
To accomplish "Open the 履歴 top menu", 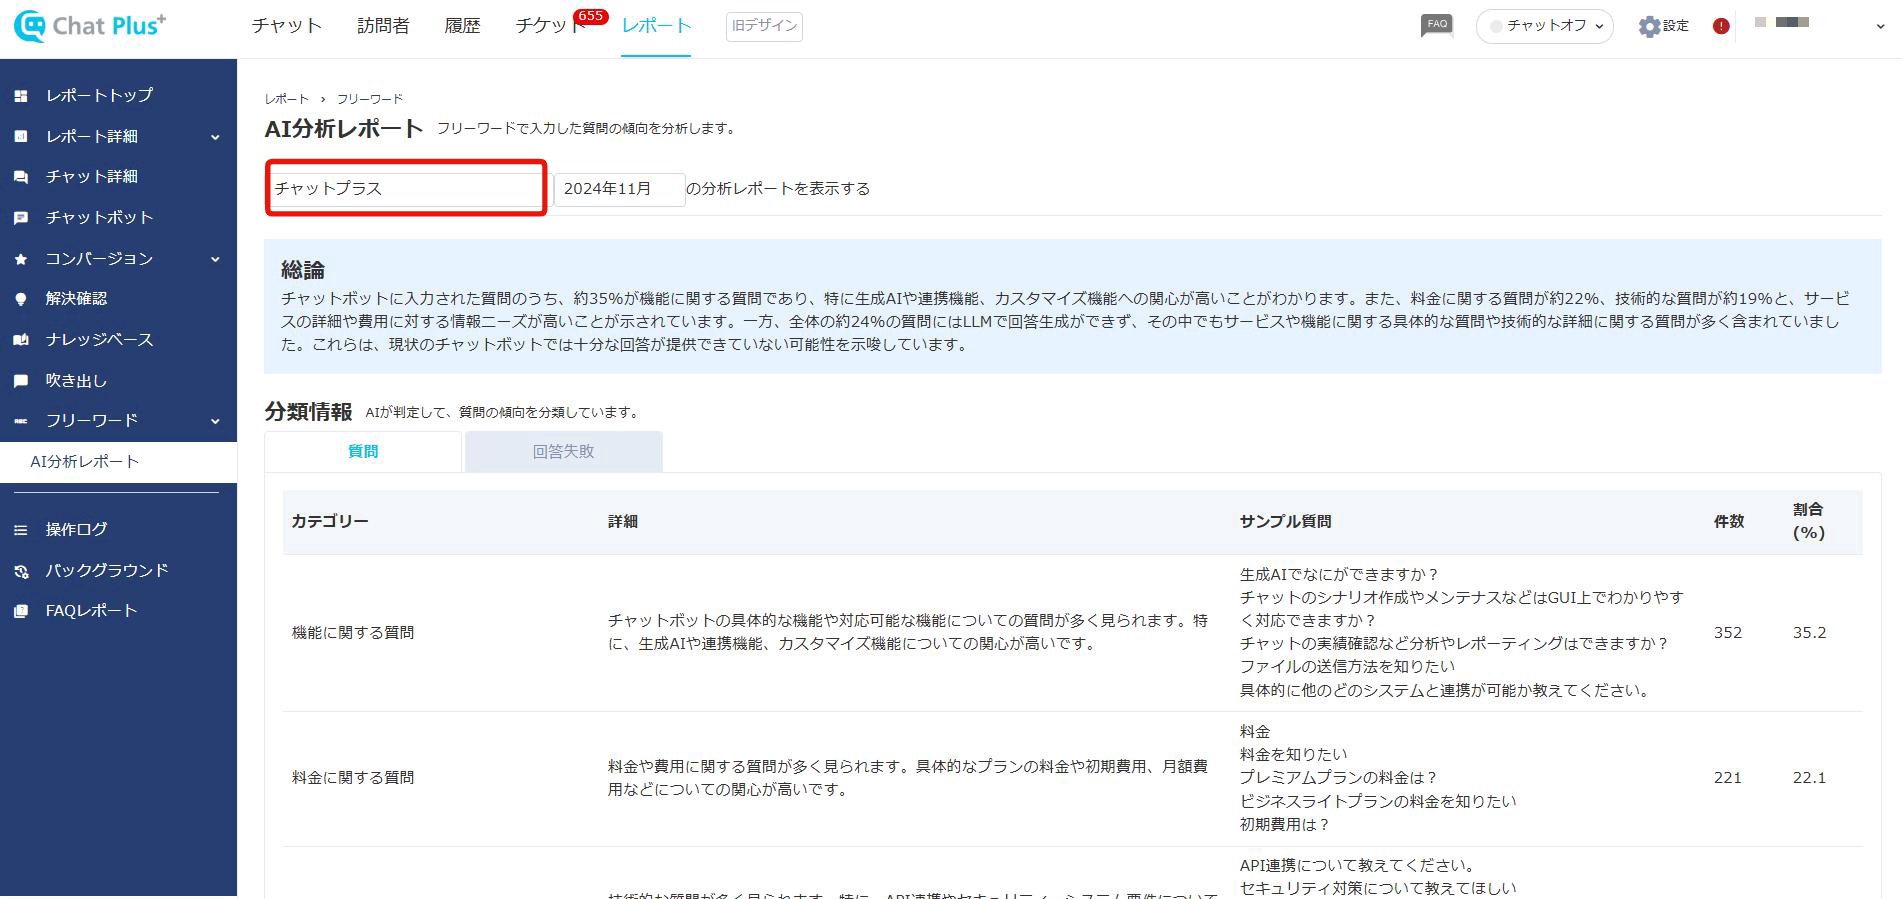I will (x=462, y=26).
